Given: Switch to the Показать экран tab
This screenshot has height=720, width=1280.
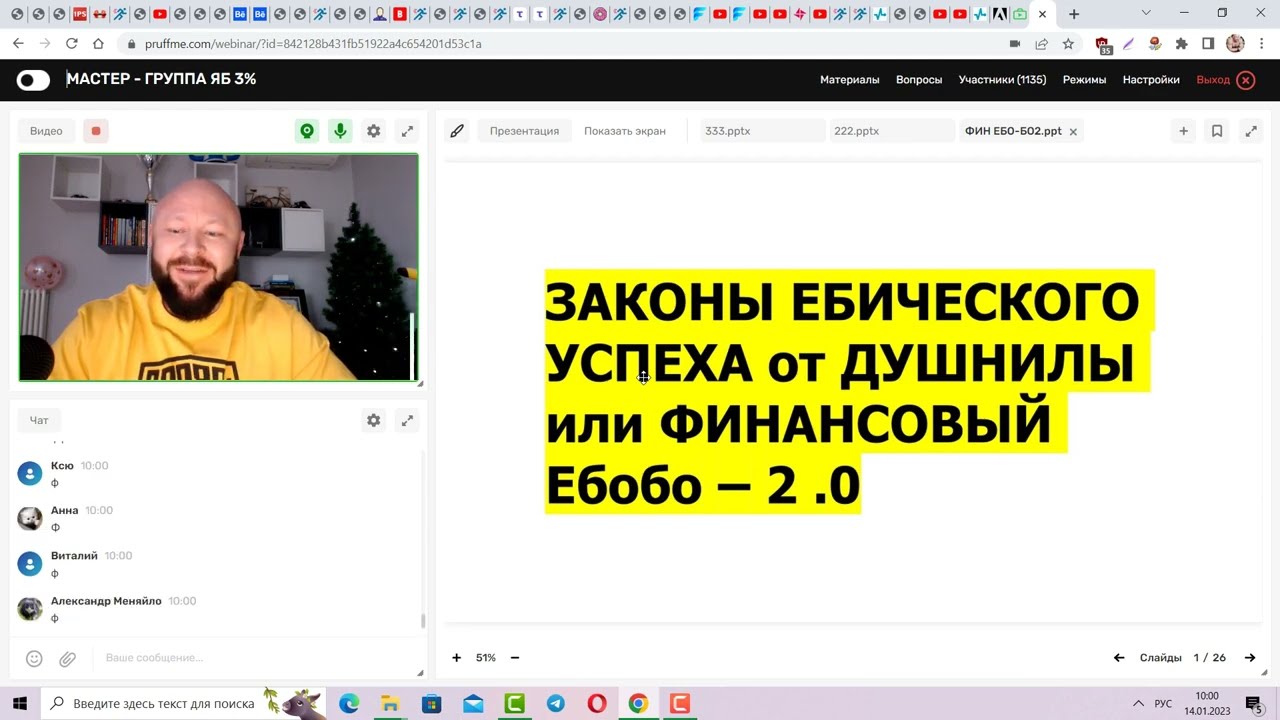Looking at the screenshot, I should click(x=624, y=130).
